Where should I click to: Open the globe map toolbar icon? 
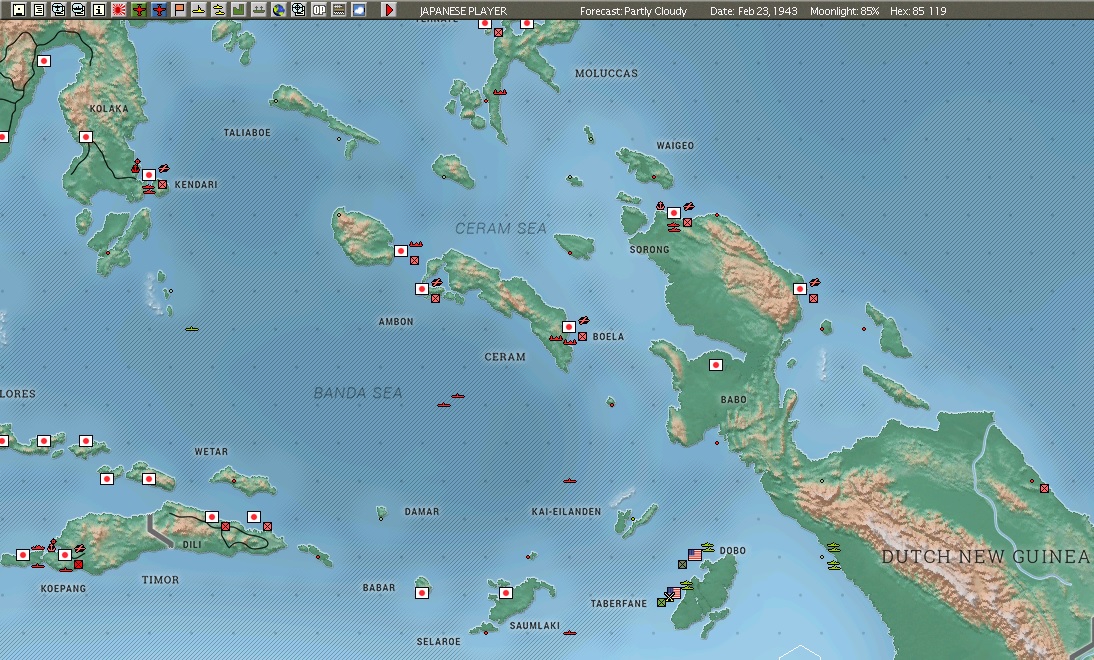point(278,10)
